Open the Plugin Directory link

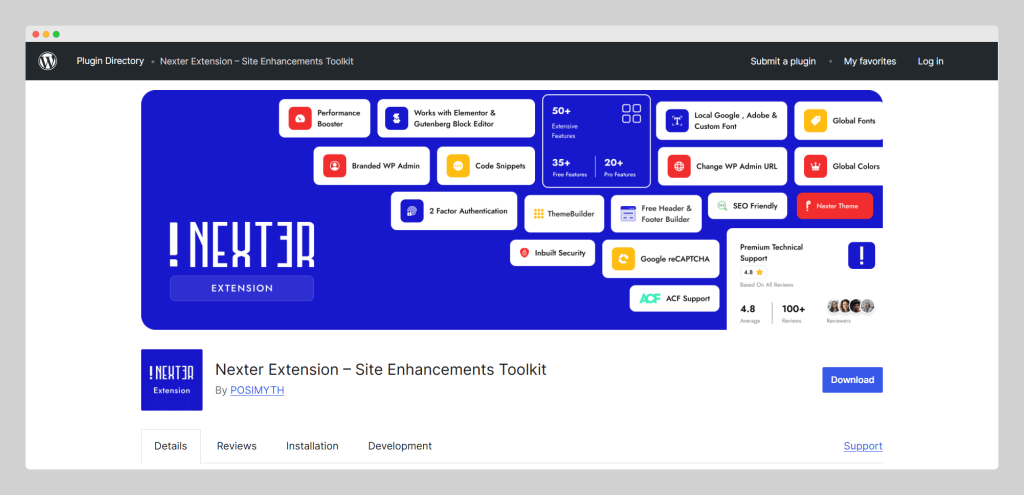tap(110, 61)
